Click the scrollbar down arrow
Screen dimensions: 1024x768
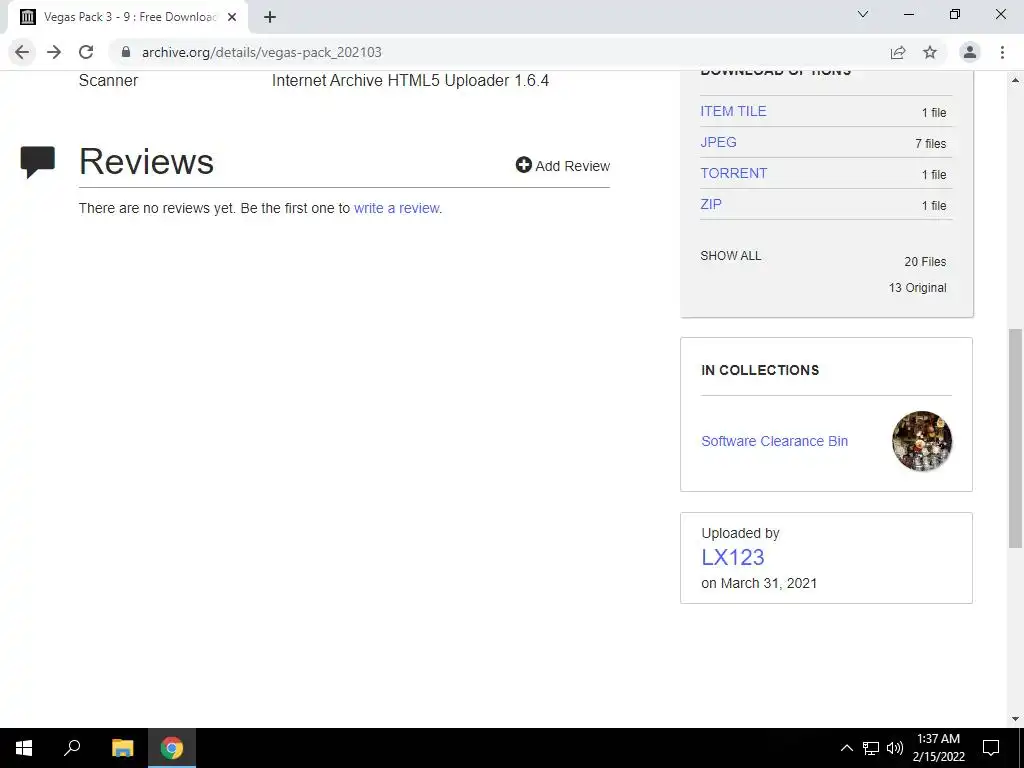(x=1015, y=719)
